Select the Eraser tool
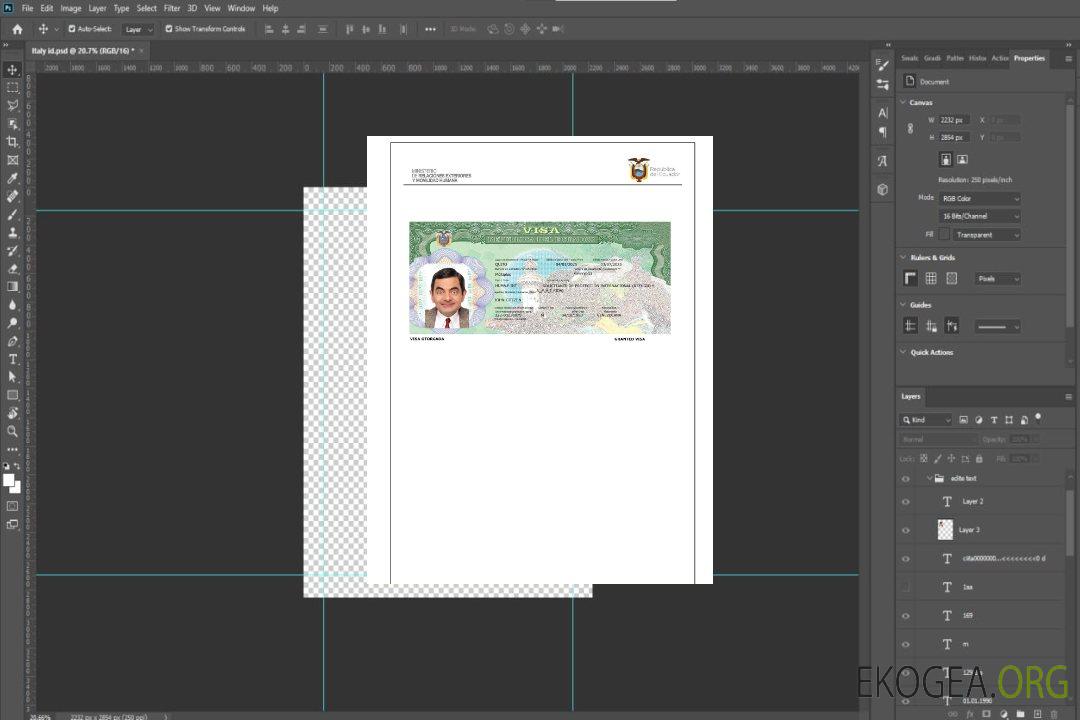This screenshot has width=1080, height=720. [x=12, y=269]
